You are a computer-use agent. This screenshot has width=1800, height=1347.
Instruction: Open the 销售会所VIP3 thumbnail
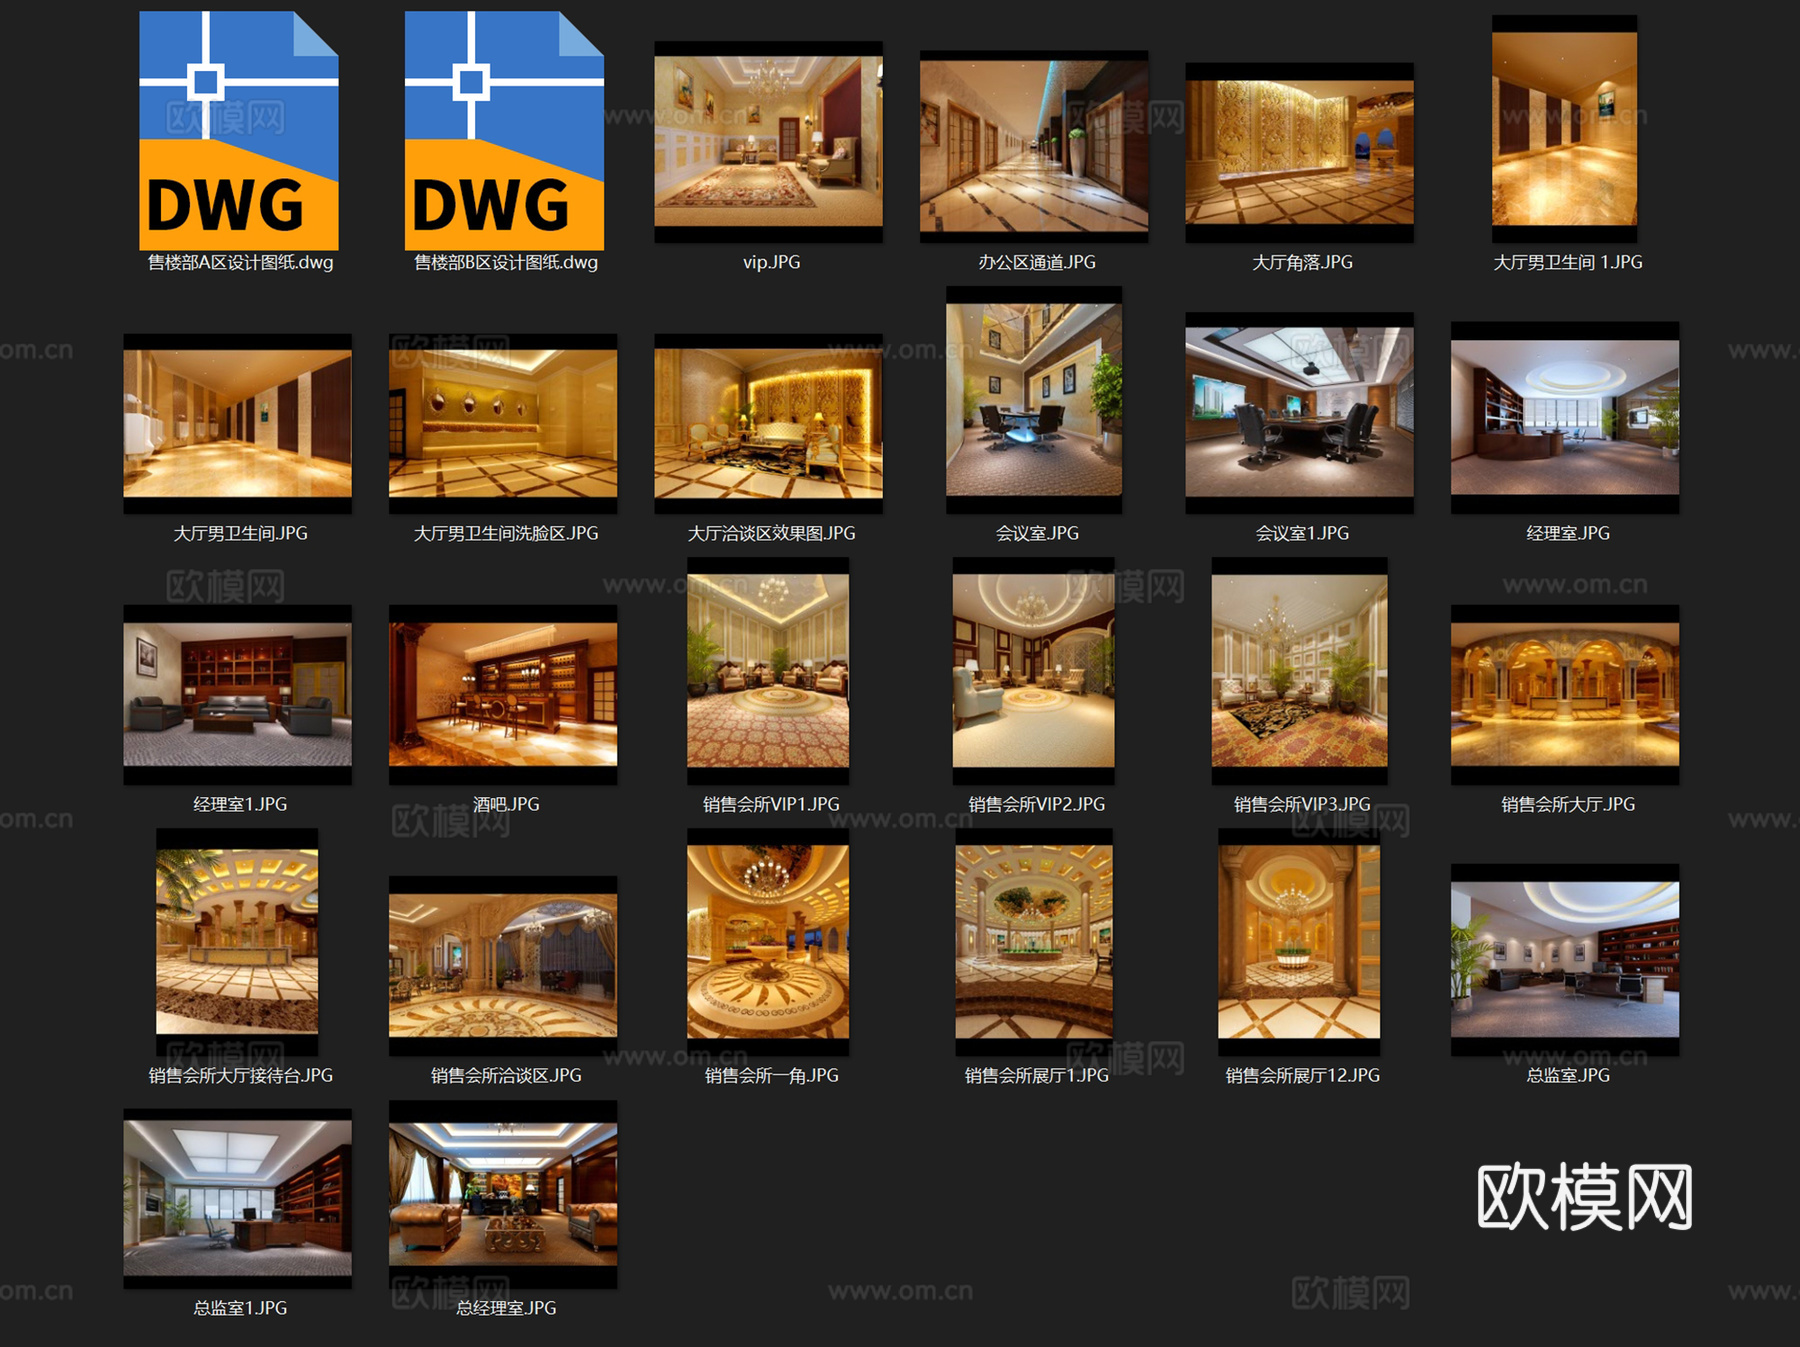coord(1299,671)
